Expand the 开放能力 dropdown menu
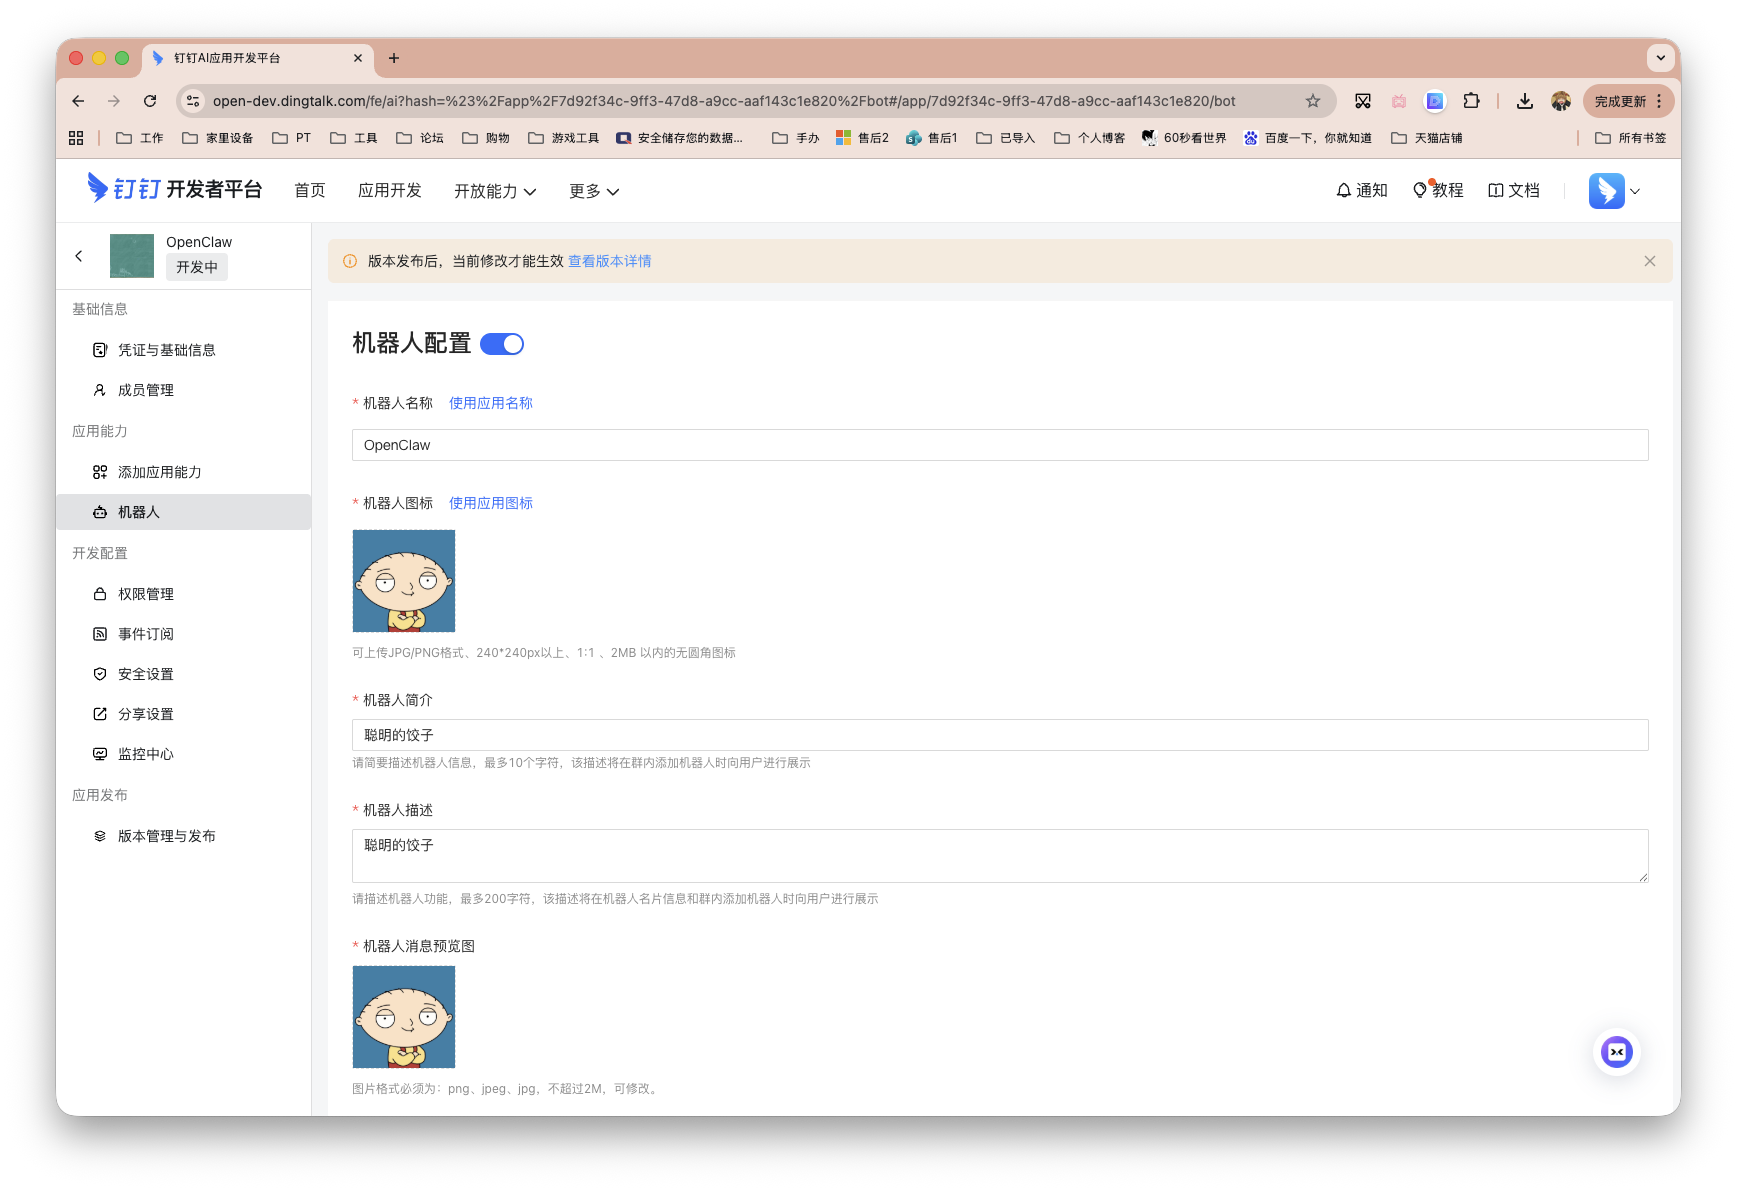This screenshot has height=1190, width=1737. [494, 191]
